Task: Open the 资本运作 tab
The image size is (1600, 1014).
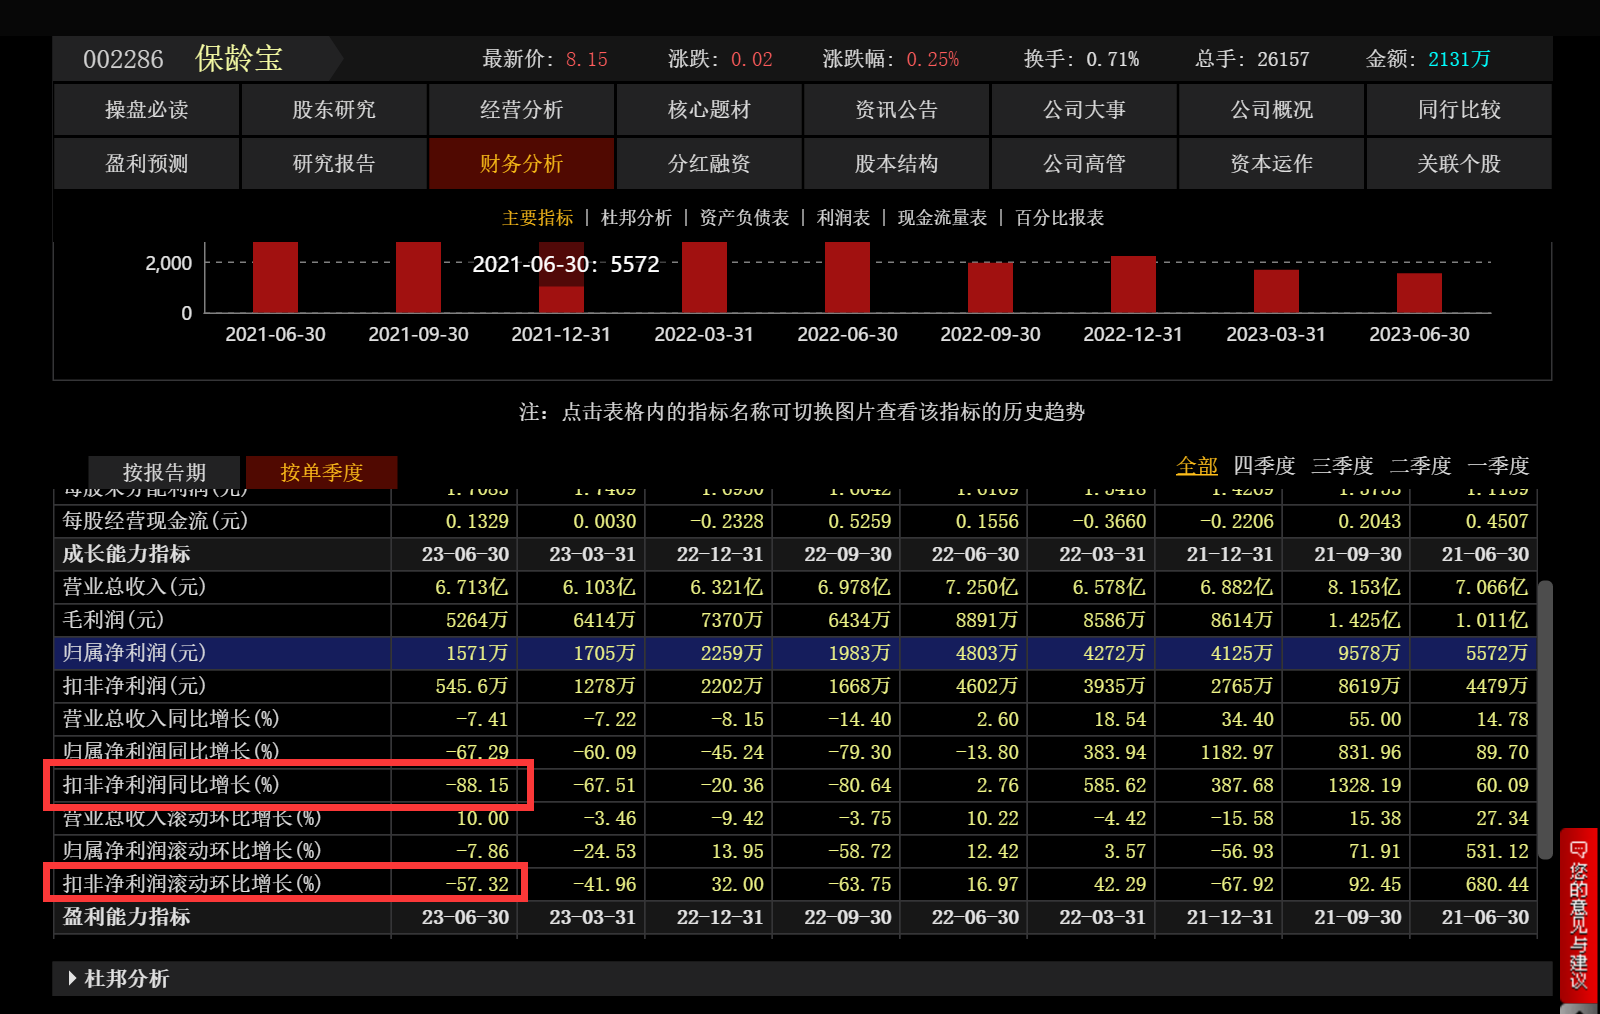Action: [1271, 164]
